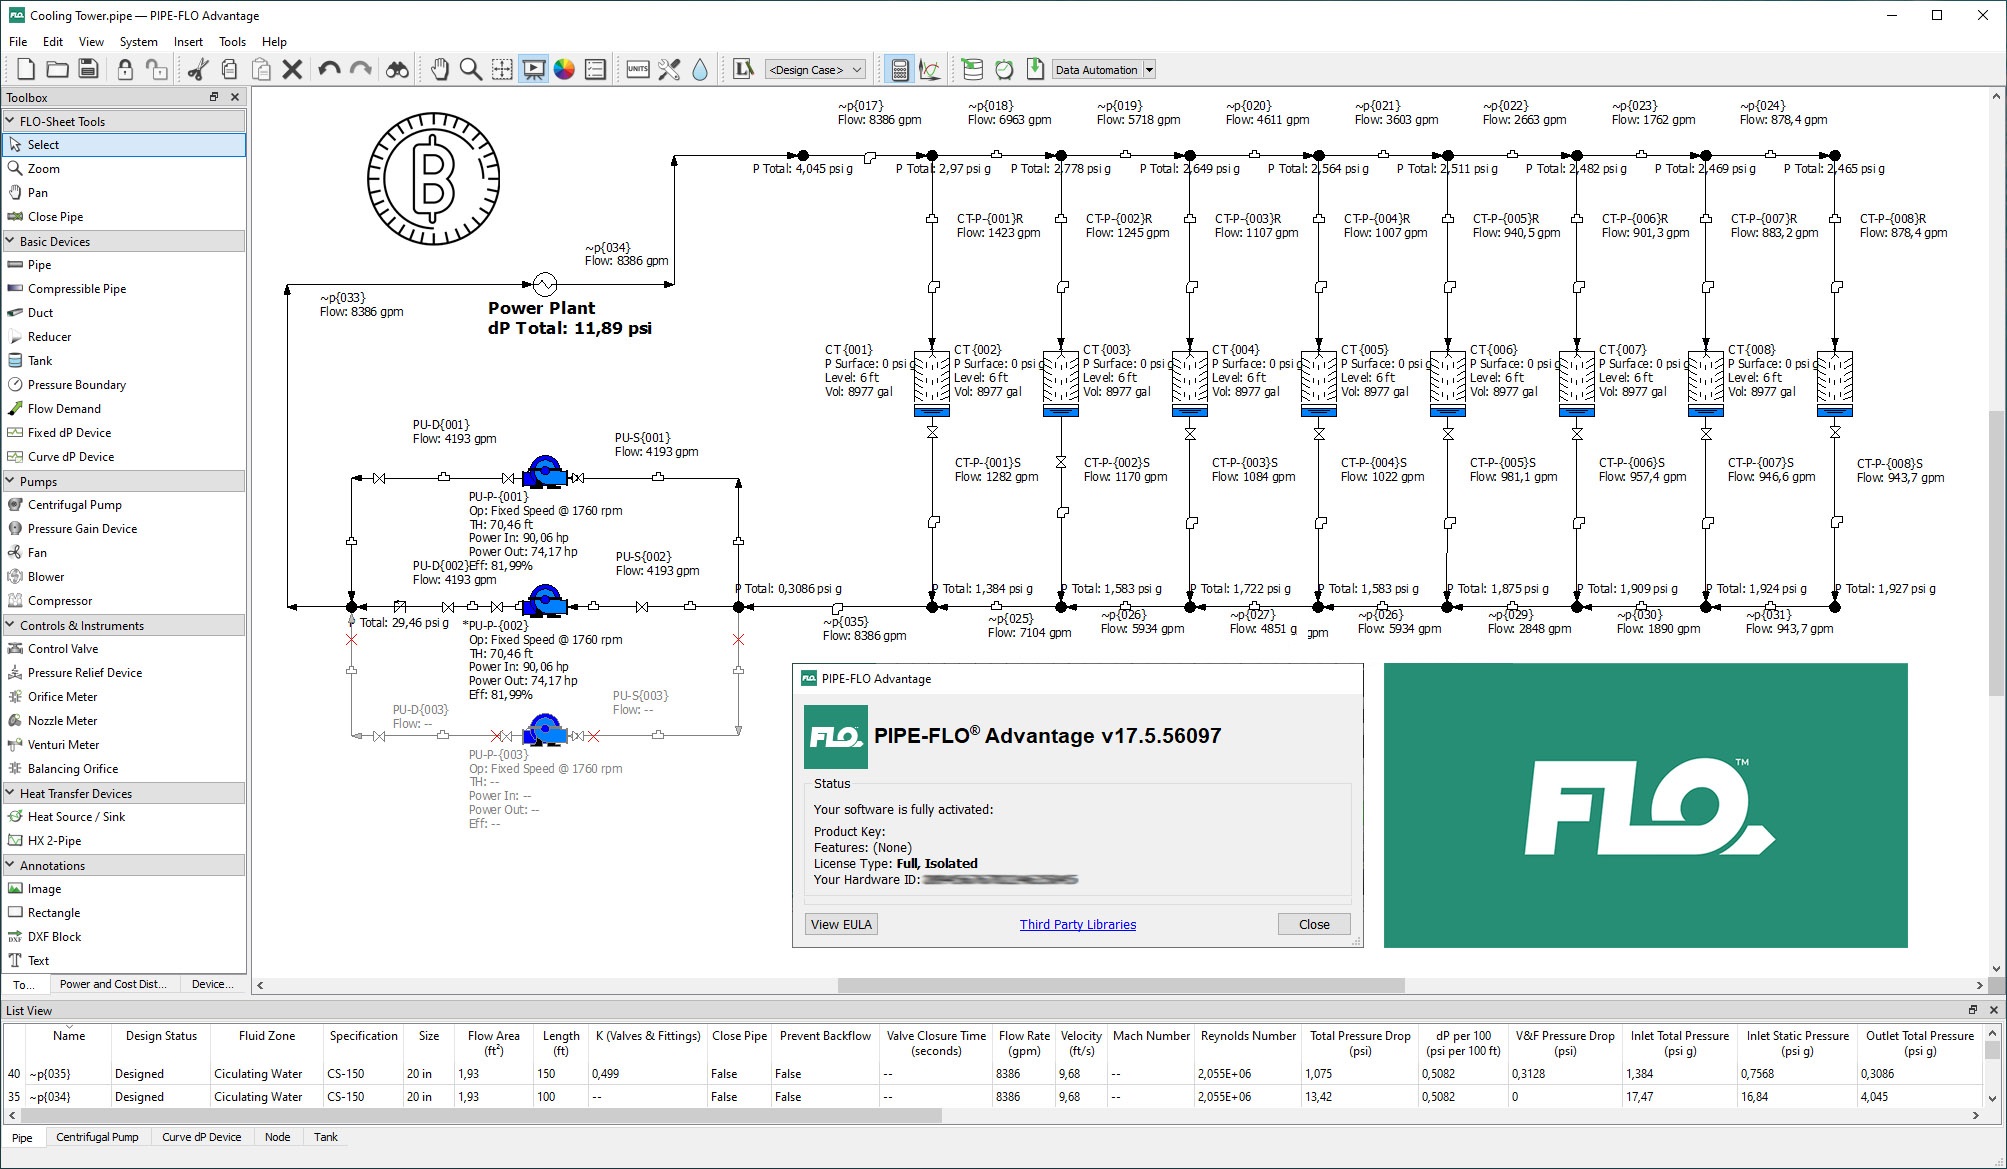
Task: Click the green database icon
Action: [972, 69]
